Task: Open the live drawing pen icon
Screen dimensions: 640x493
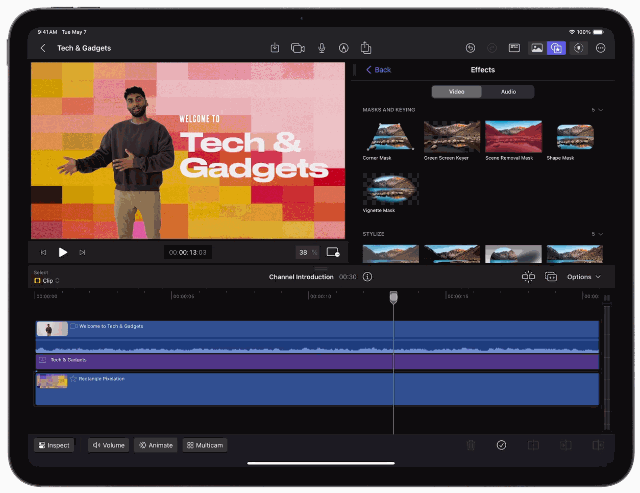Action: tap(344, 48)
